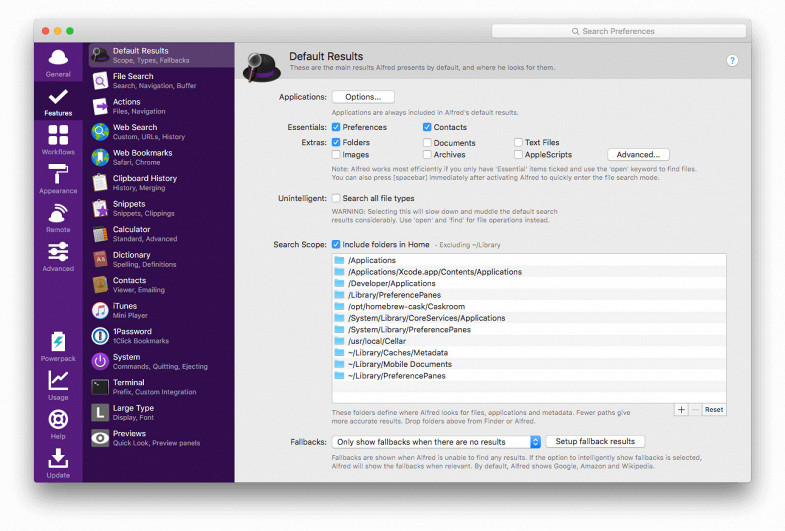Click the blue help question mark

[x=732, y=61]
